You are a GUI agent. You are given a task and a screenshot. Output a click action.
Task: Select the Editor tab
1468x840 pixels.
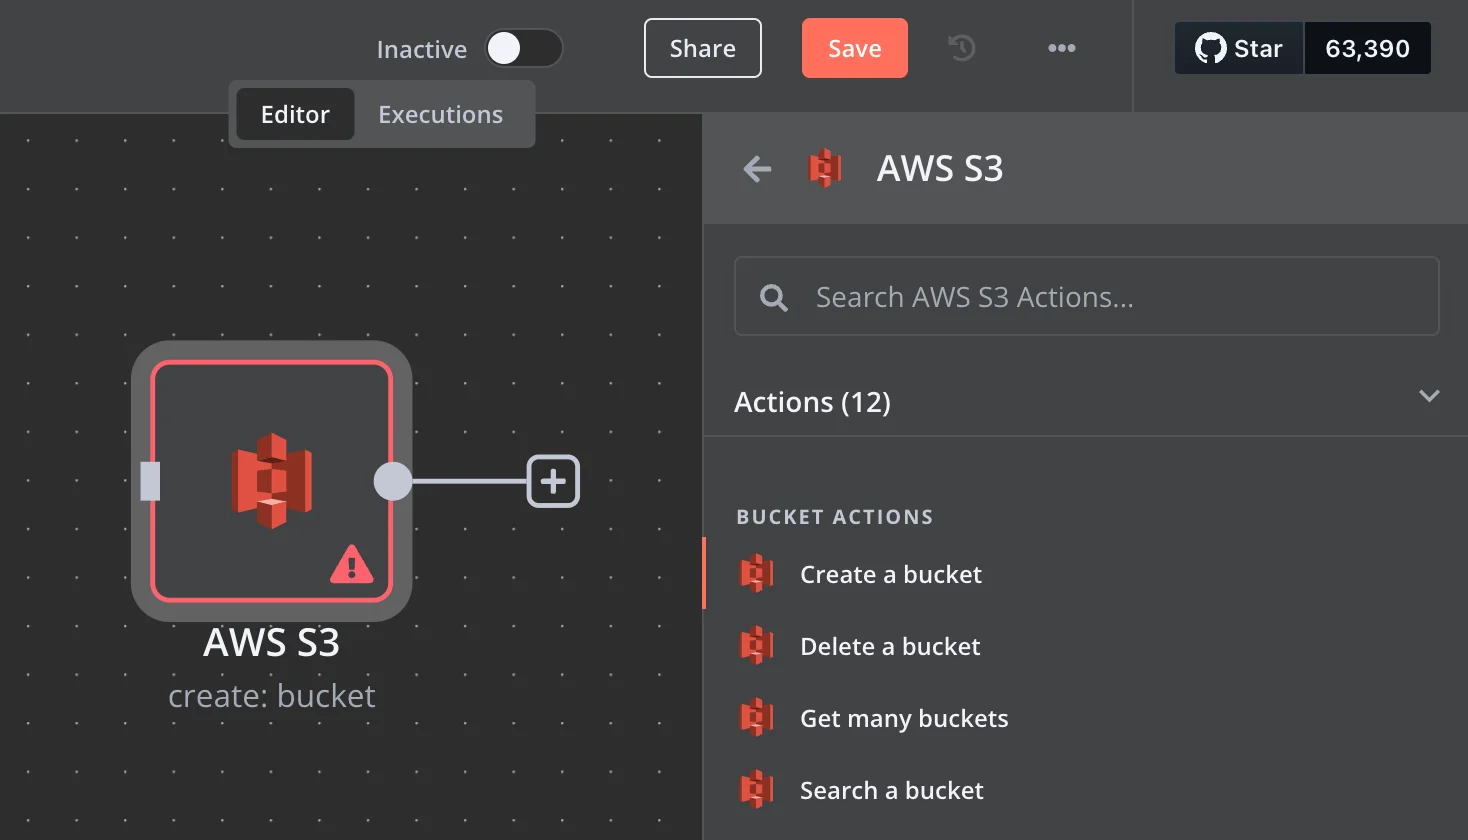tap(295, 115)
